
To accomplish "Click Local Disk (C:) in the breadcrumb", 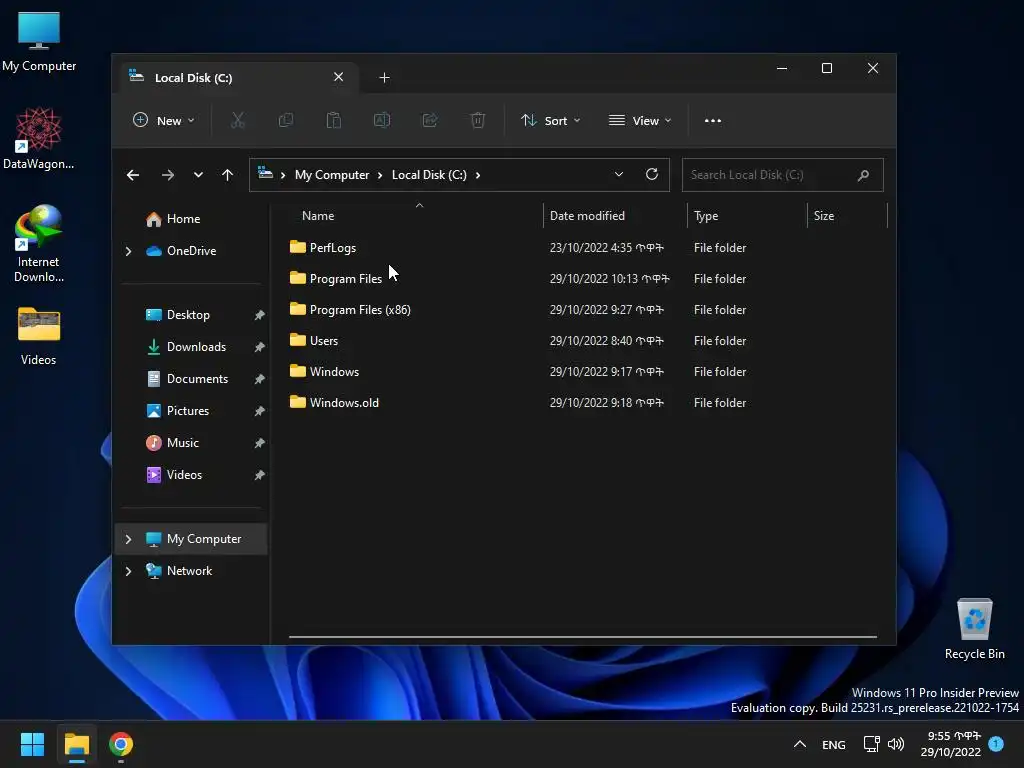I will [x=429, y=175].
